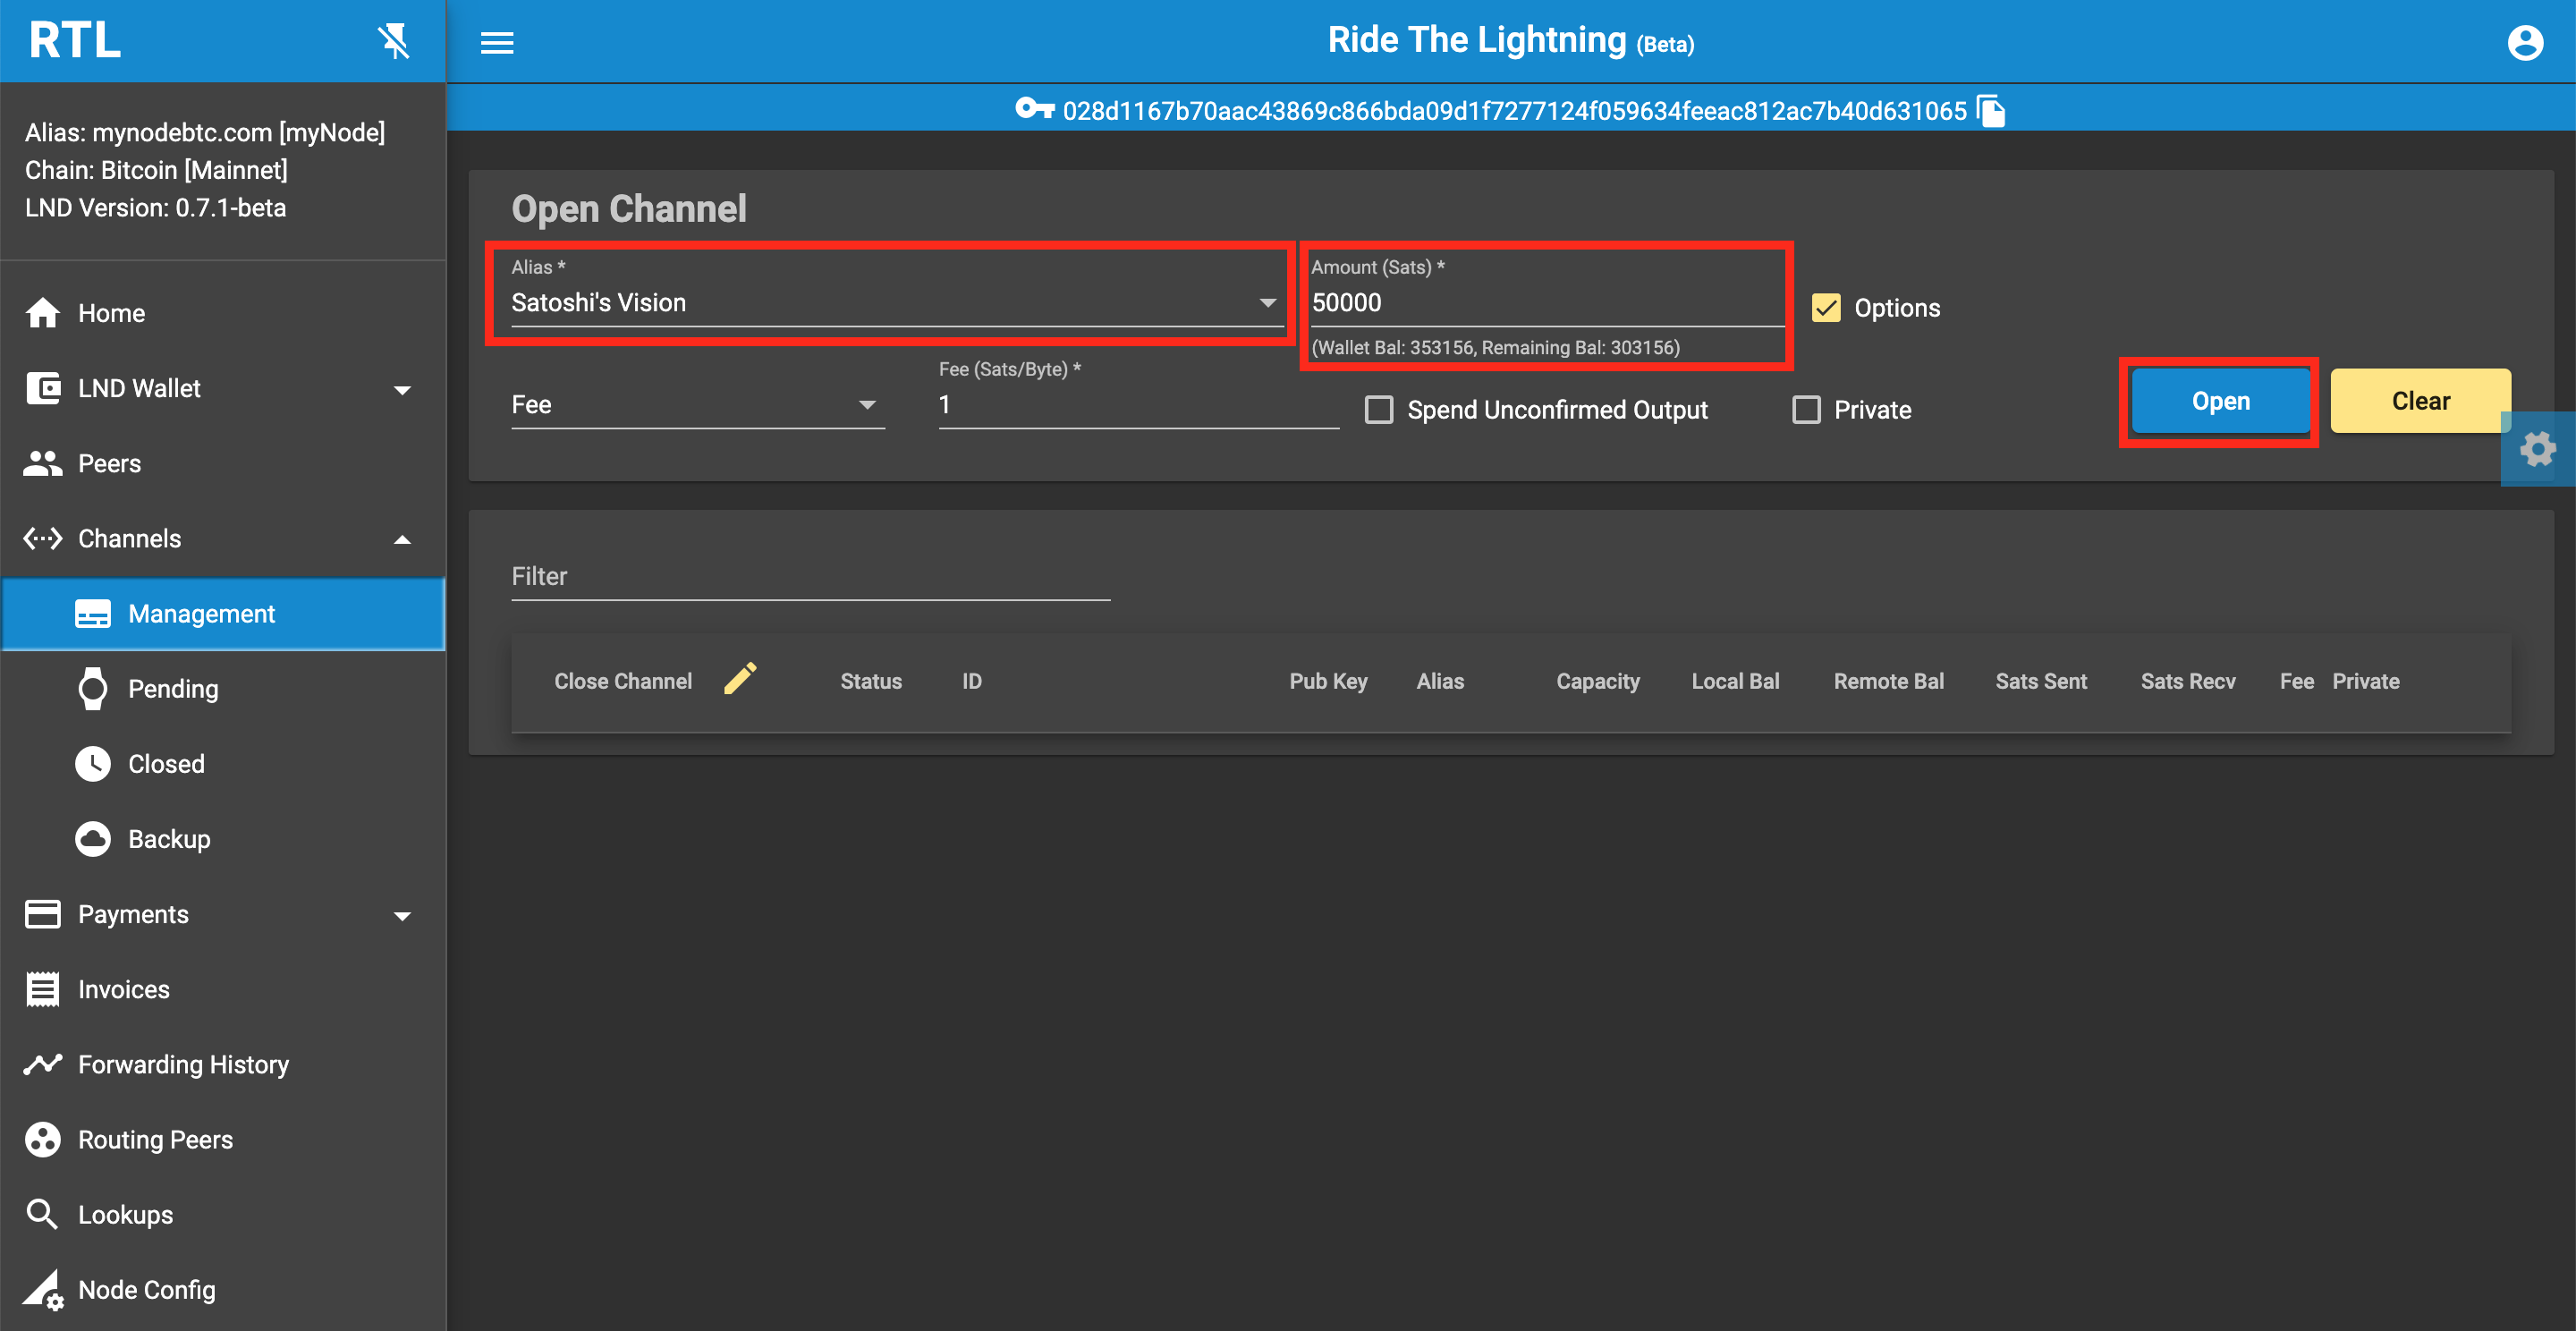Click the Home house icon
The width and height of the screenshot is (2576, 1331).
(x=43, y=313)
